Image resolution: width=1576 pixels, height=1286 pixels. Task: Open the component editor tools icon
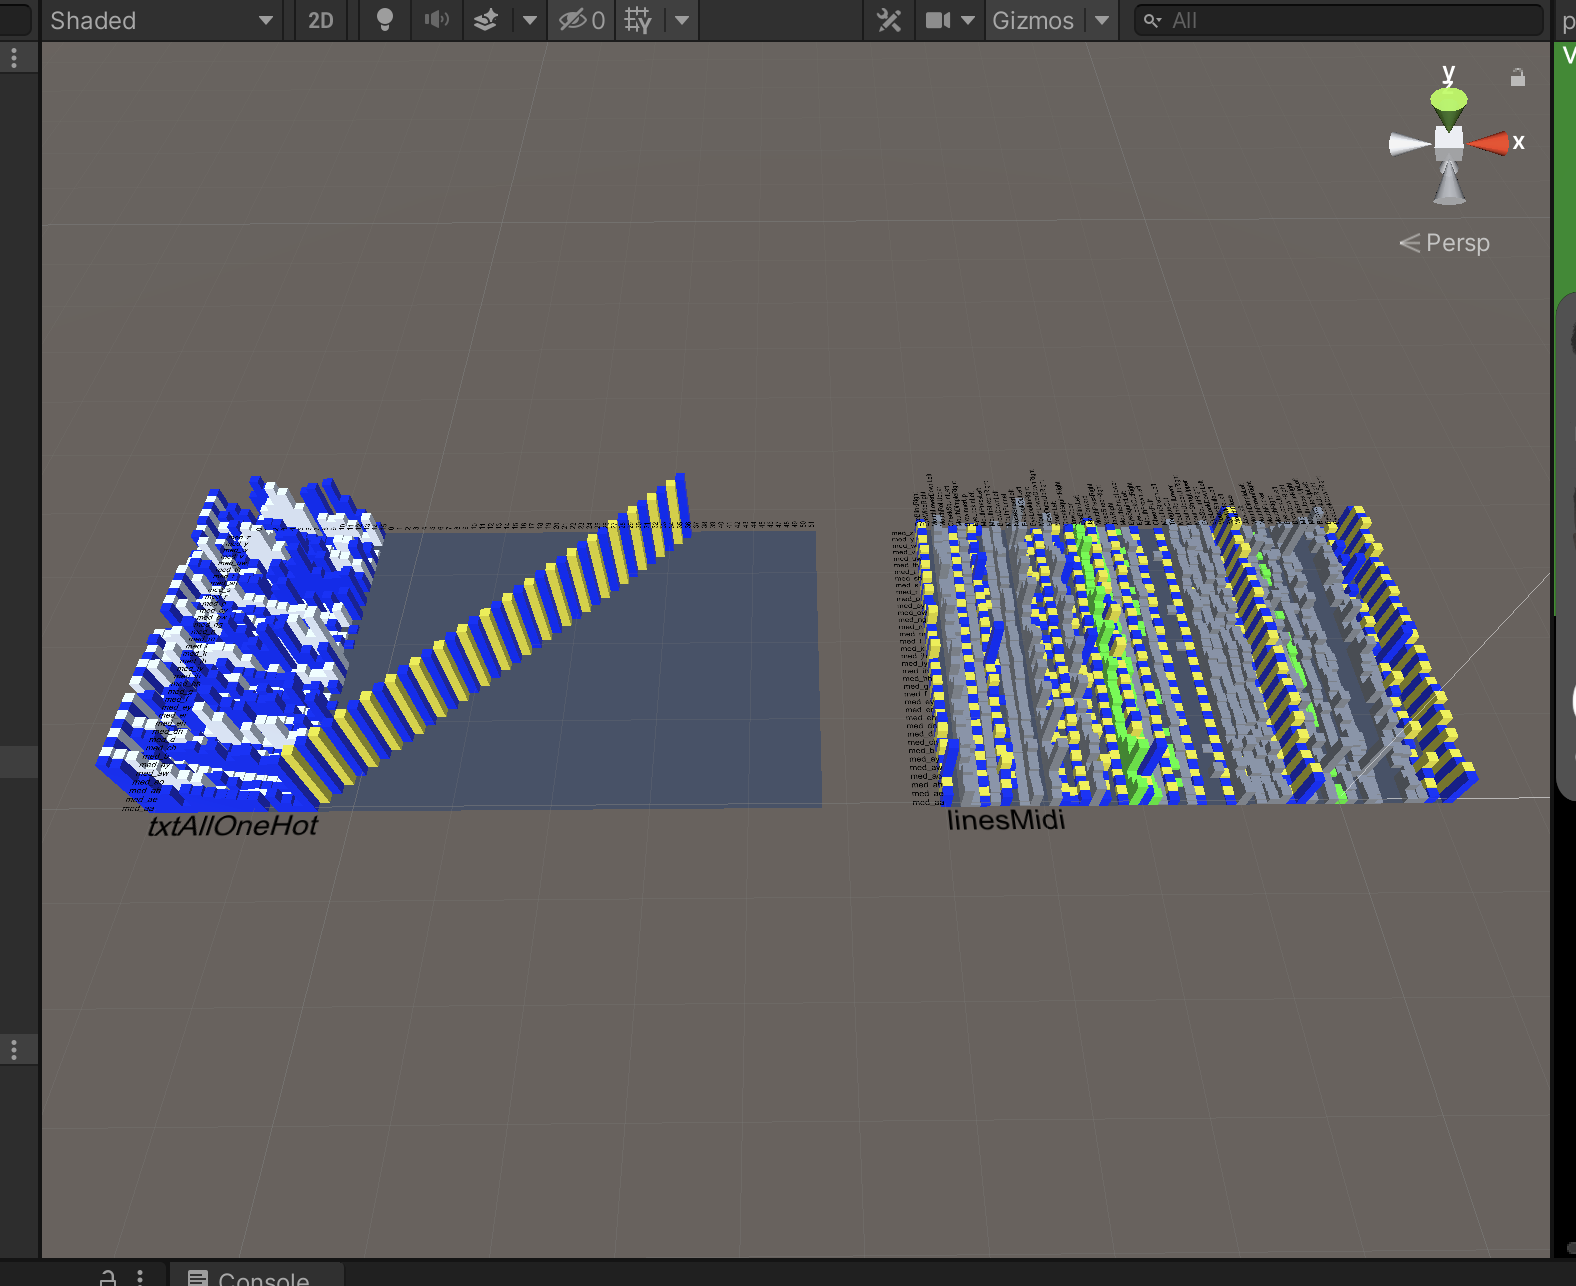click(x=889, y=21)
